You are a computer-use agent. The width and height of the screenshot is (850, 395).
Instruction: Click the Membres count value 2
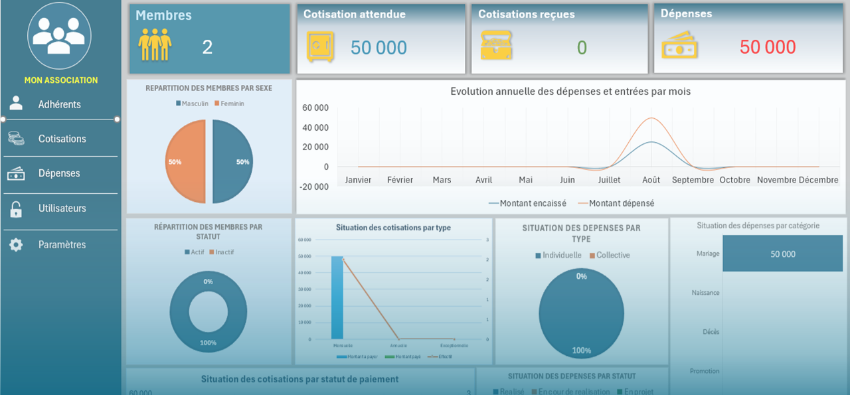(x=207, y=48)
